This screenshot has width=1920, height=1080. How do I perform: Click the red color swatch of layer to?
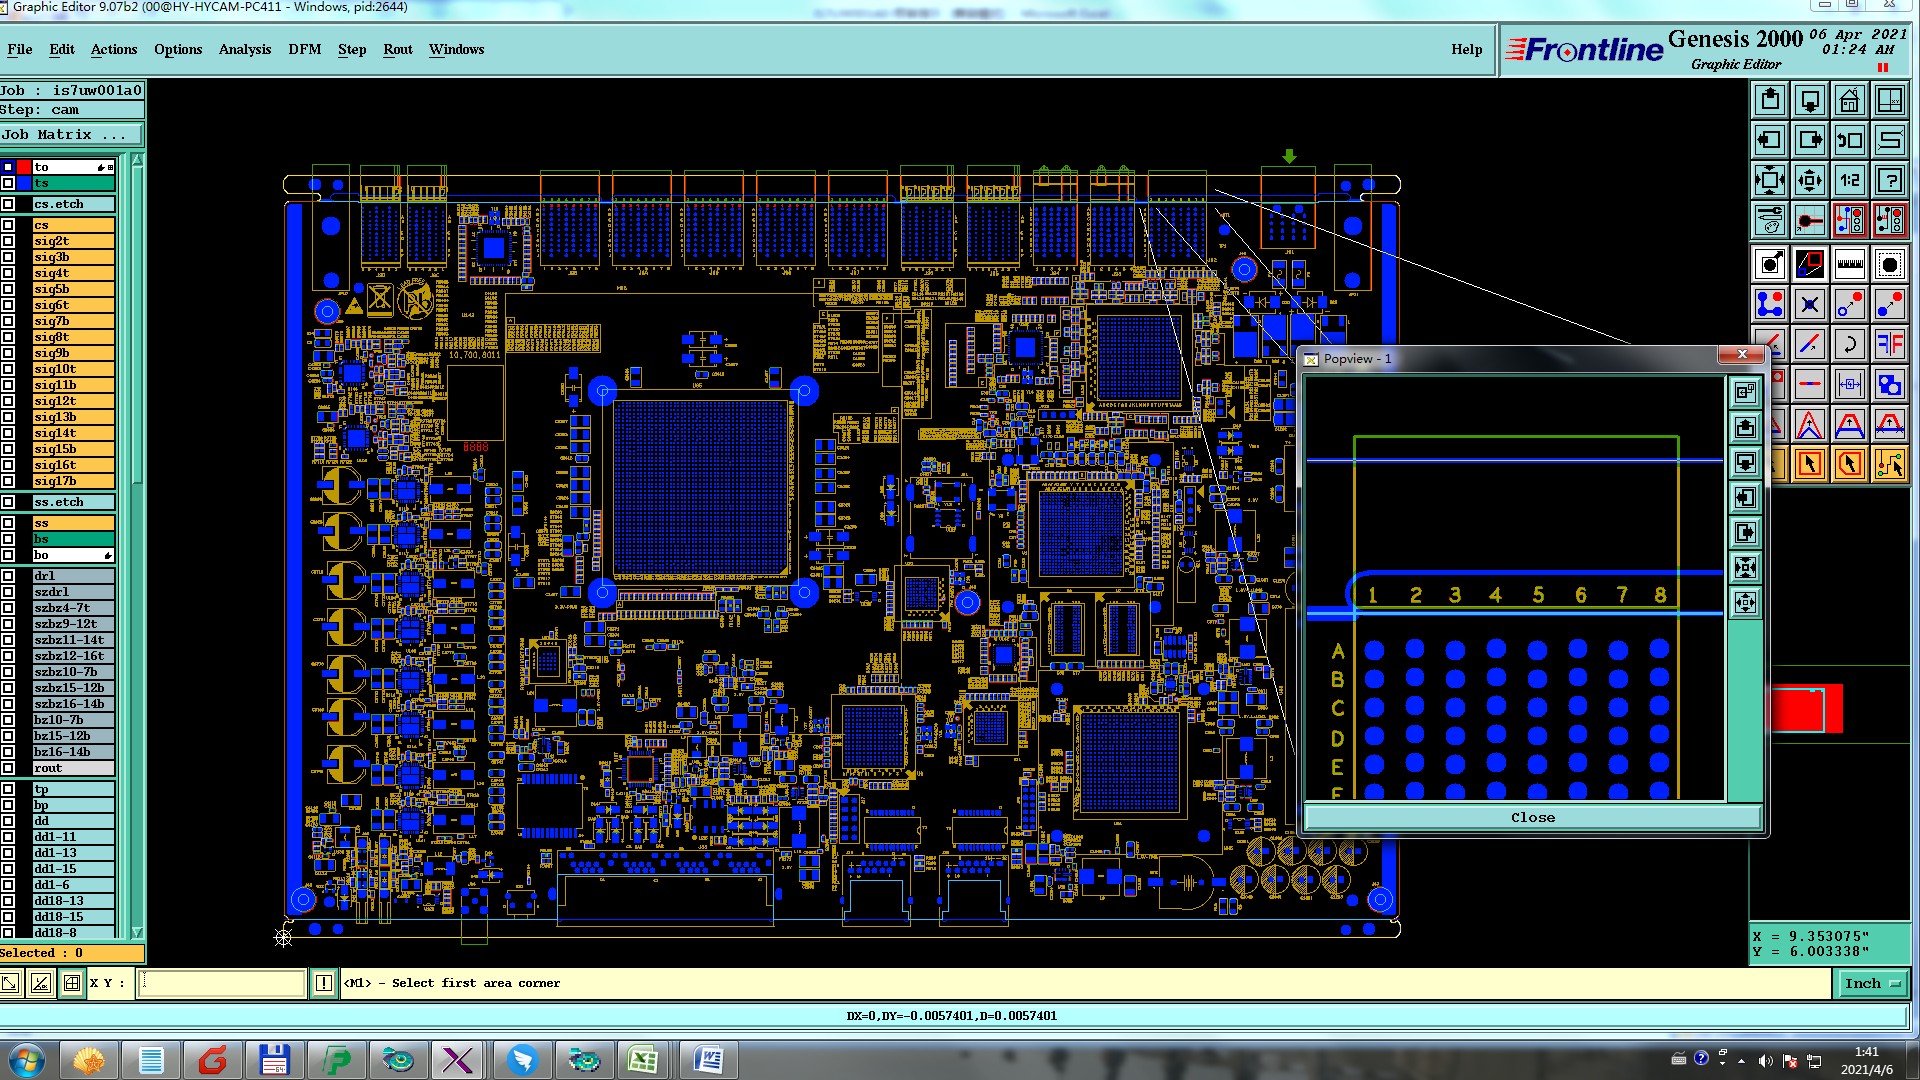tap(23, 167)
